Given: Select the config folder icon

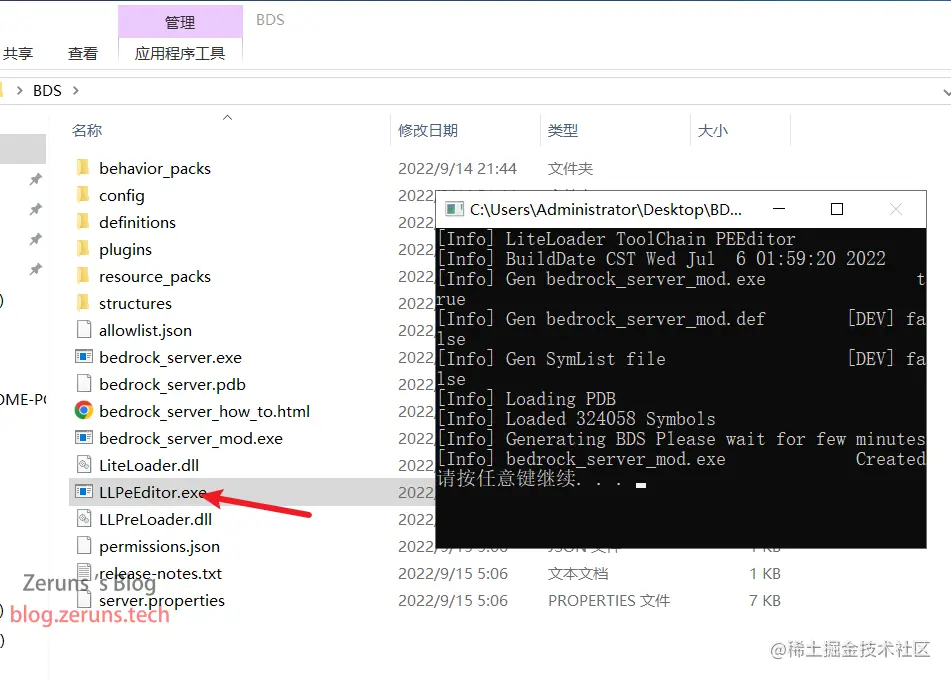Looking at the screenshot, I should [84, 195].
